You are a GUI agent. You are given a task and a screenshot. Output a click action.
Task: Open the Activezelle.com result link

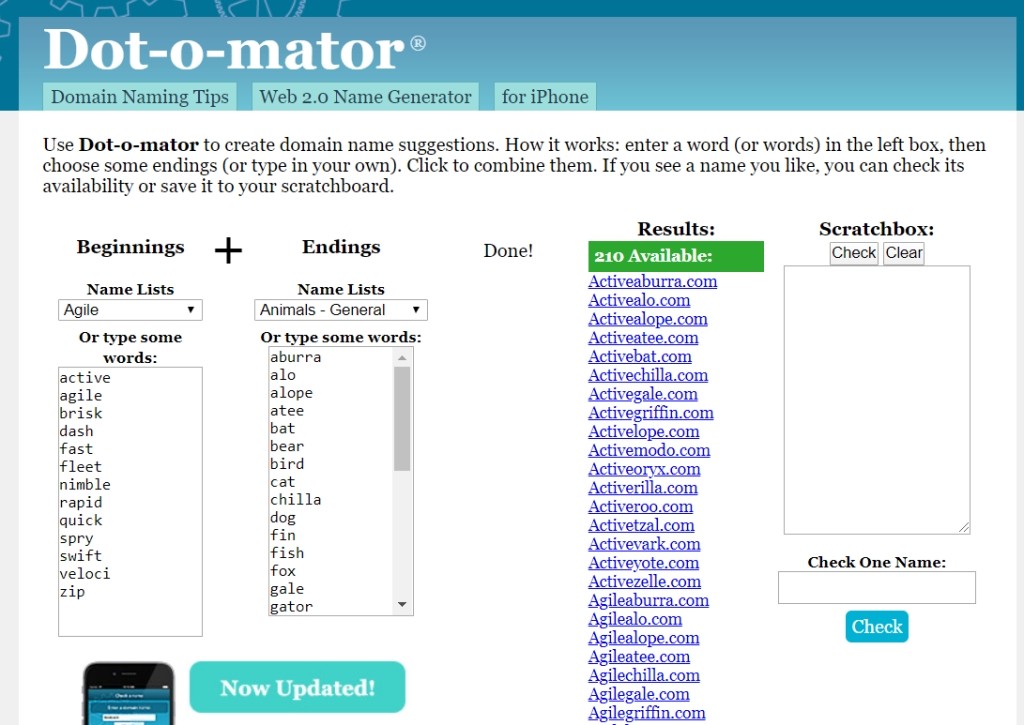[645, 582]
